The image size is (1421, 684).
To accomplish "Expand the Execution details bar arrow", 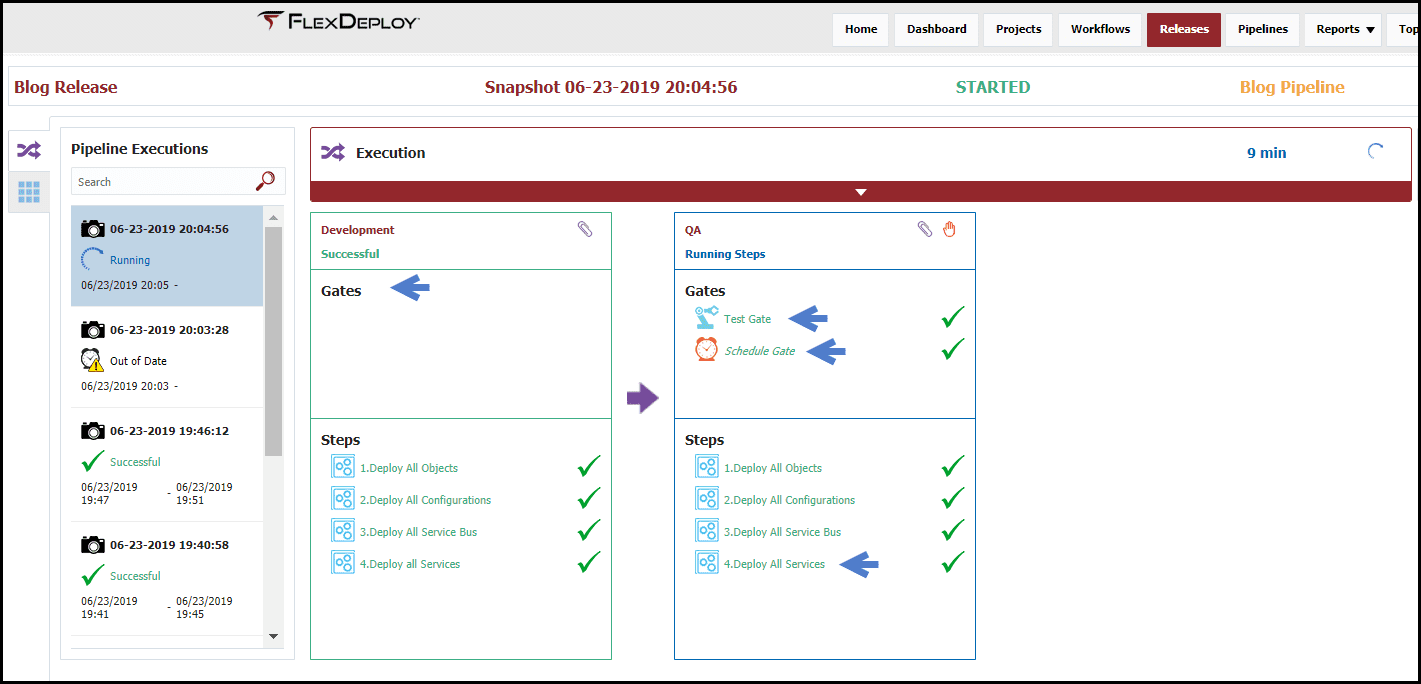I will click(861, 192).
